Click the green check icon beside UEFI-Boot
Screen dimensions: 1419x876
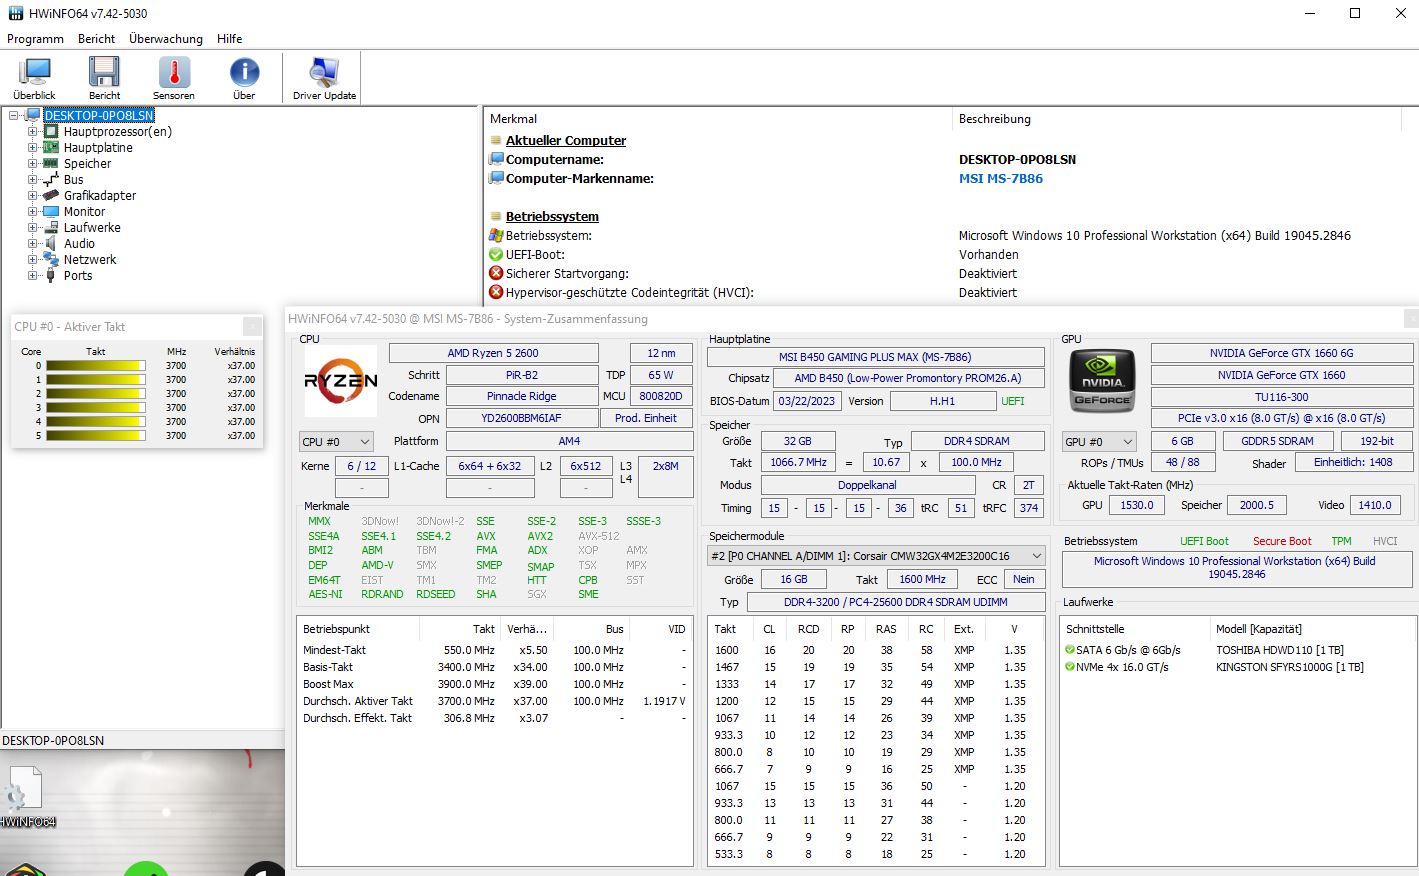(496, 254)
